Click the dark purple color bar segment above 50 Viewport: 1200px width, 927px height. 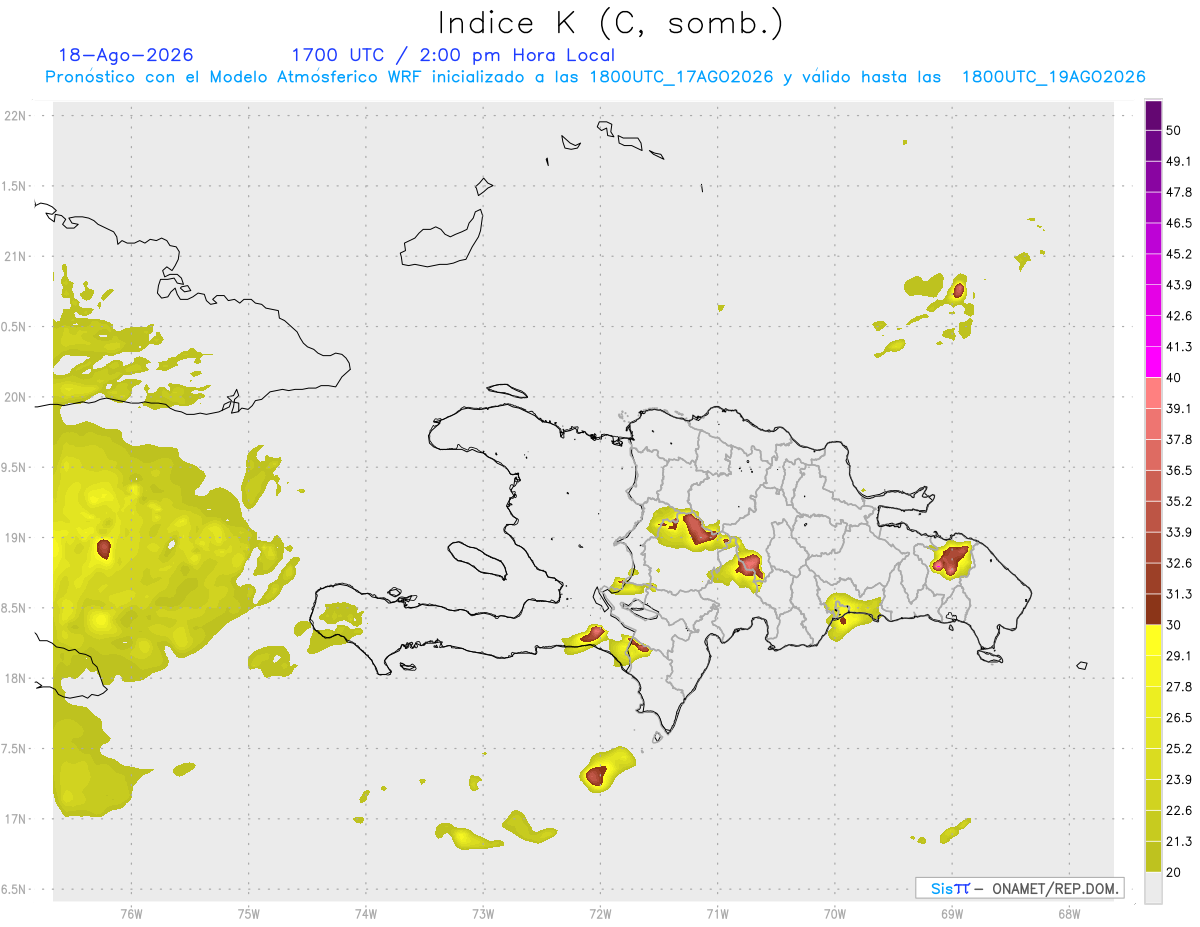[x=1154, y=115]
